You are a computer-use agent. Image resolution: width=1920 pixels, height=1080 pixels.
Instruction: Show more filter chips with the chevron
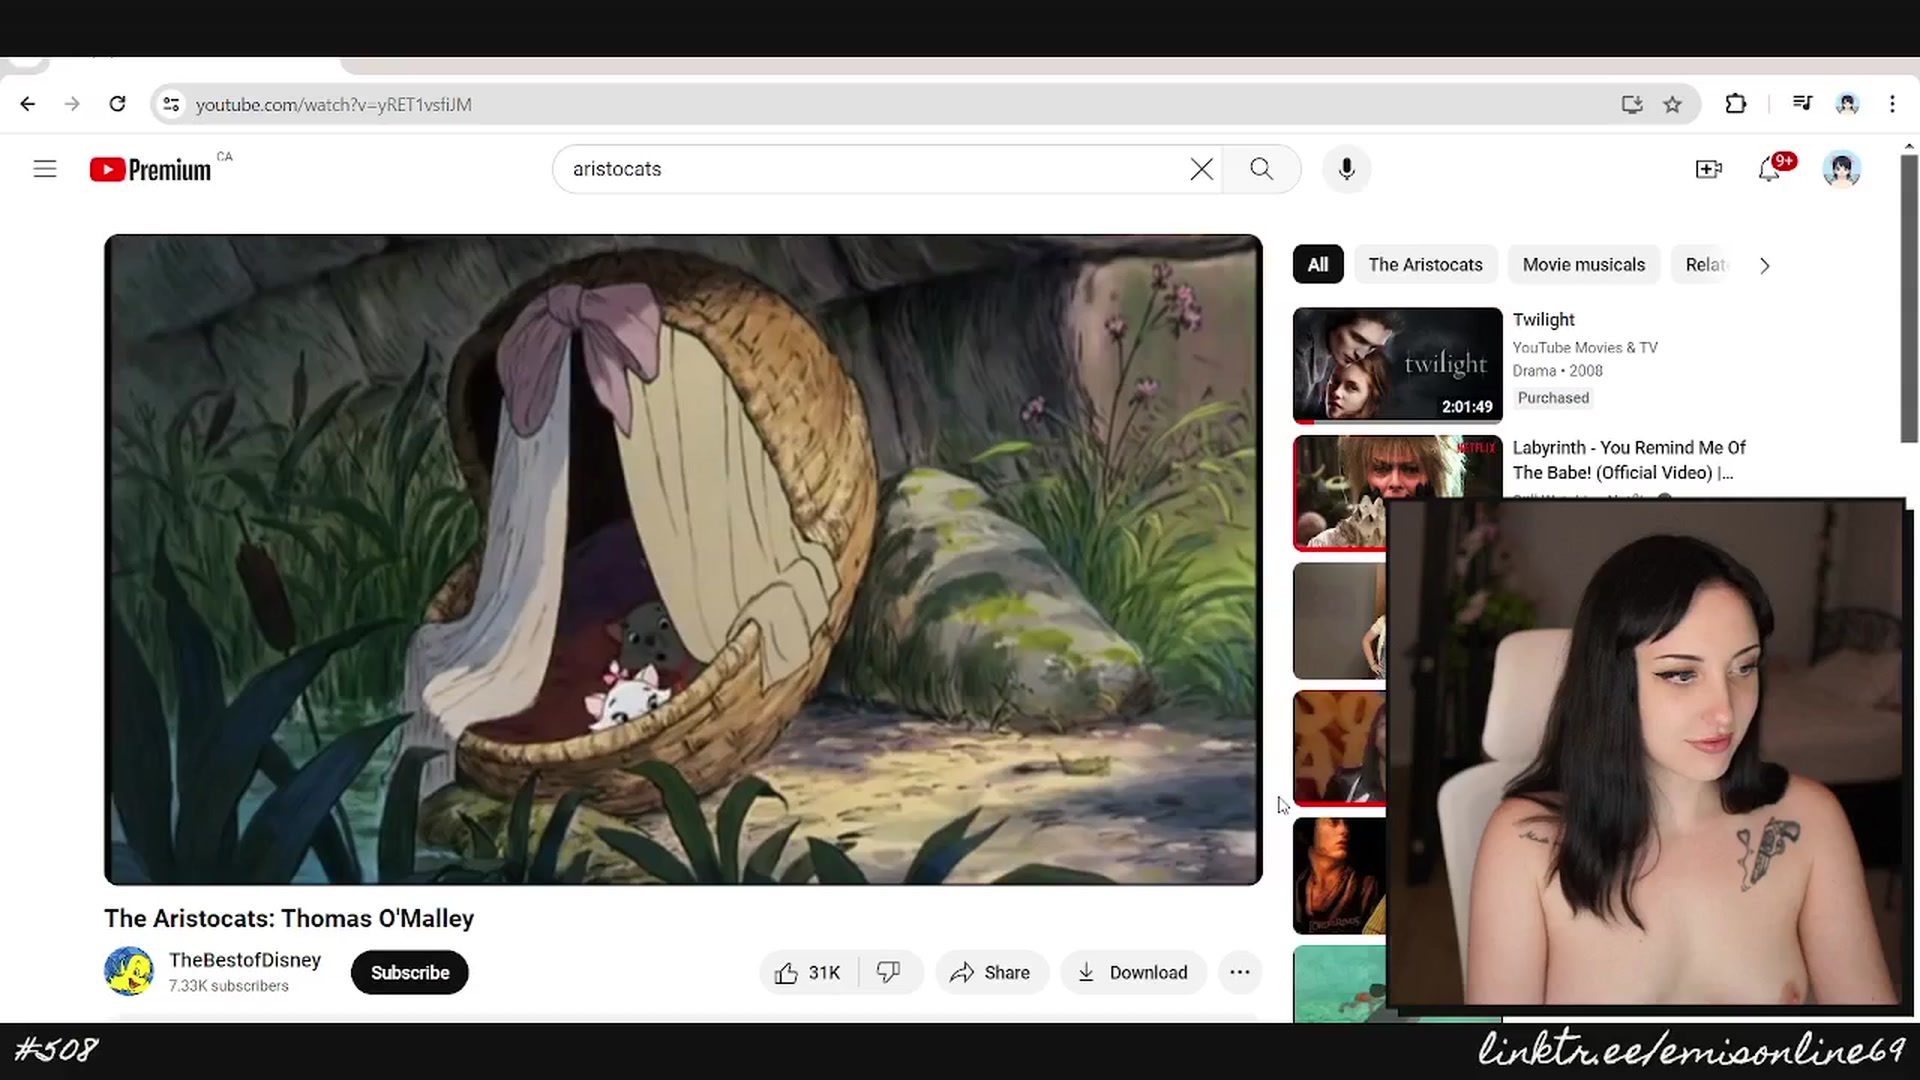point(1765,265)
